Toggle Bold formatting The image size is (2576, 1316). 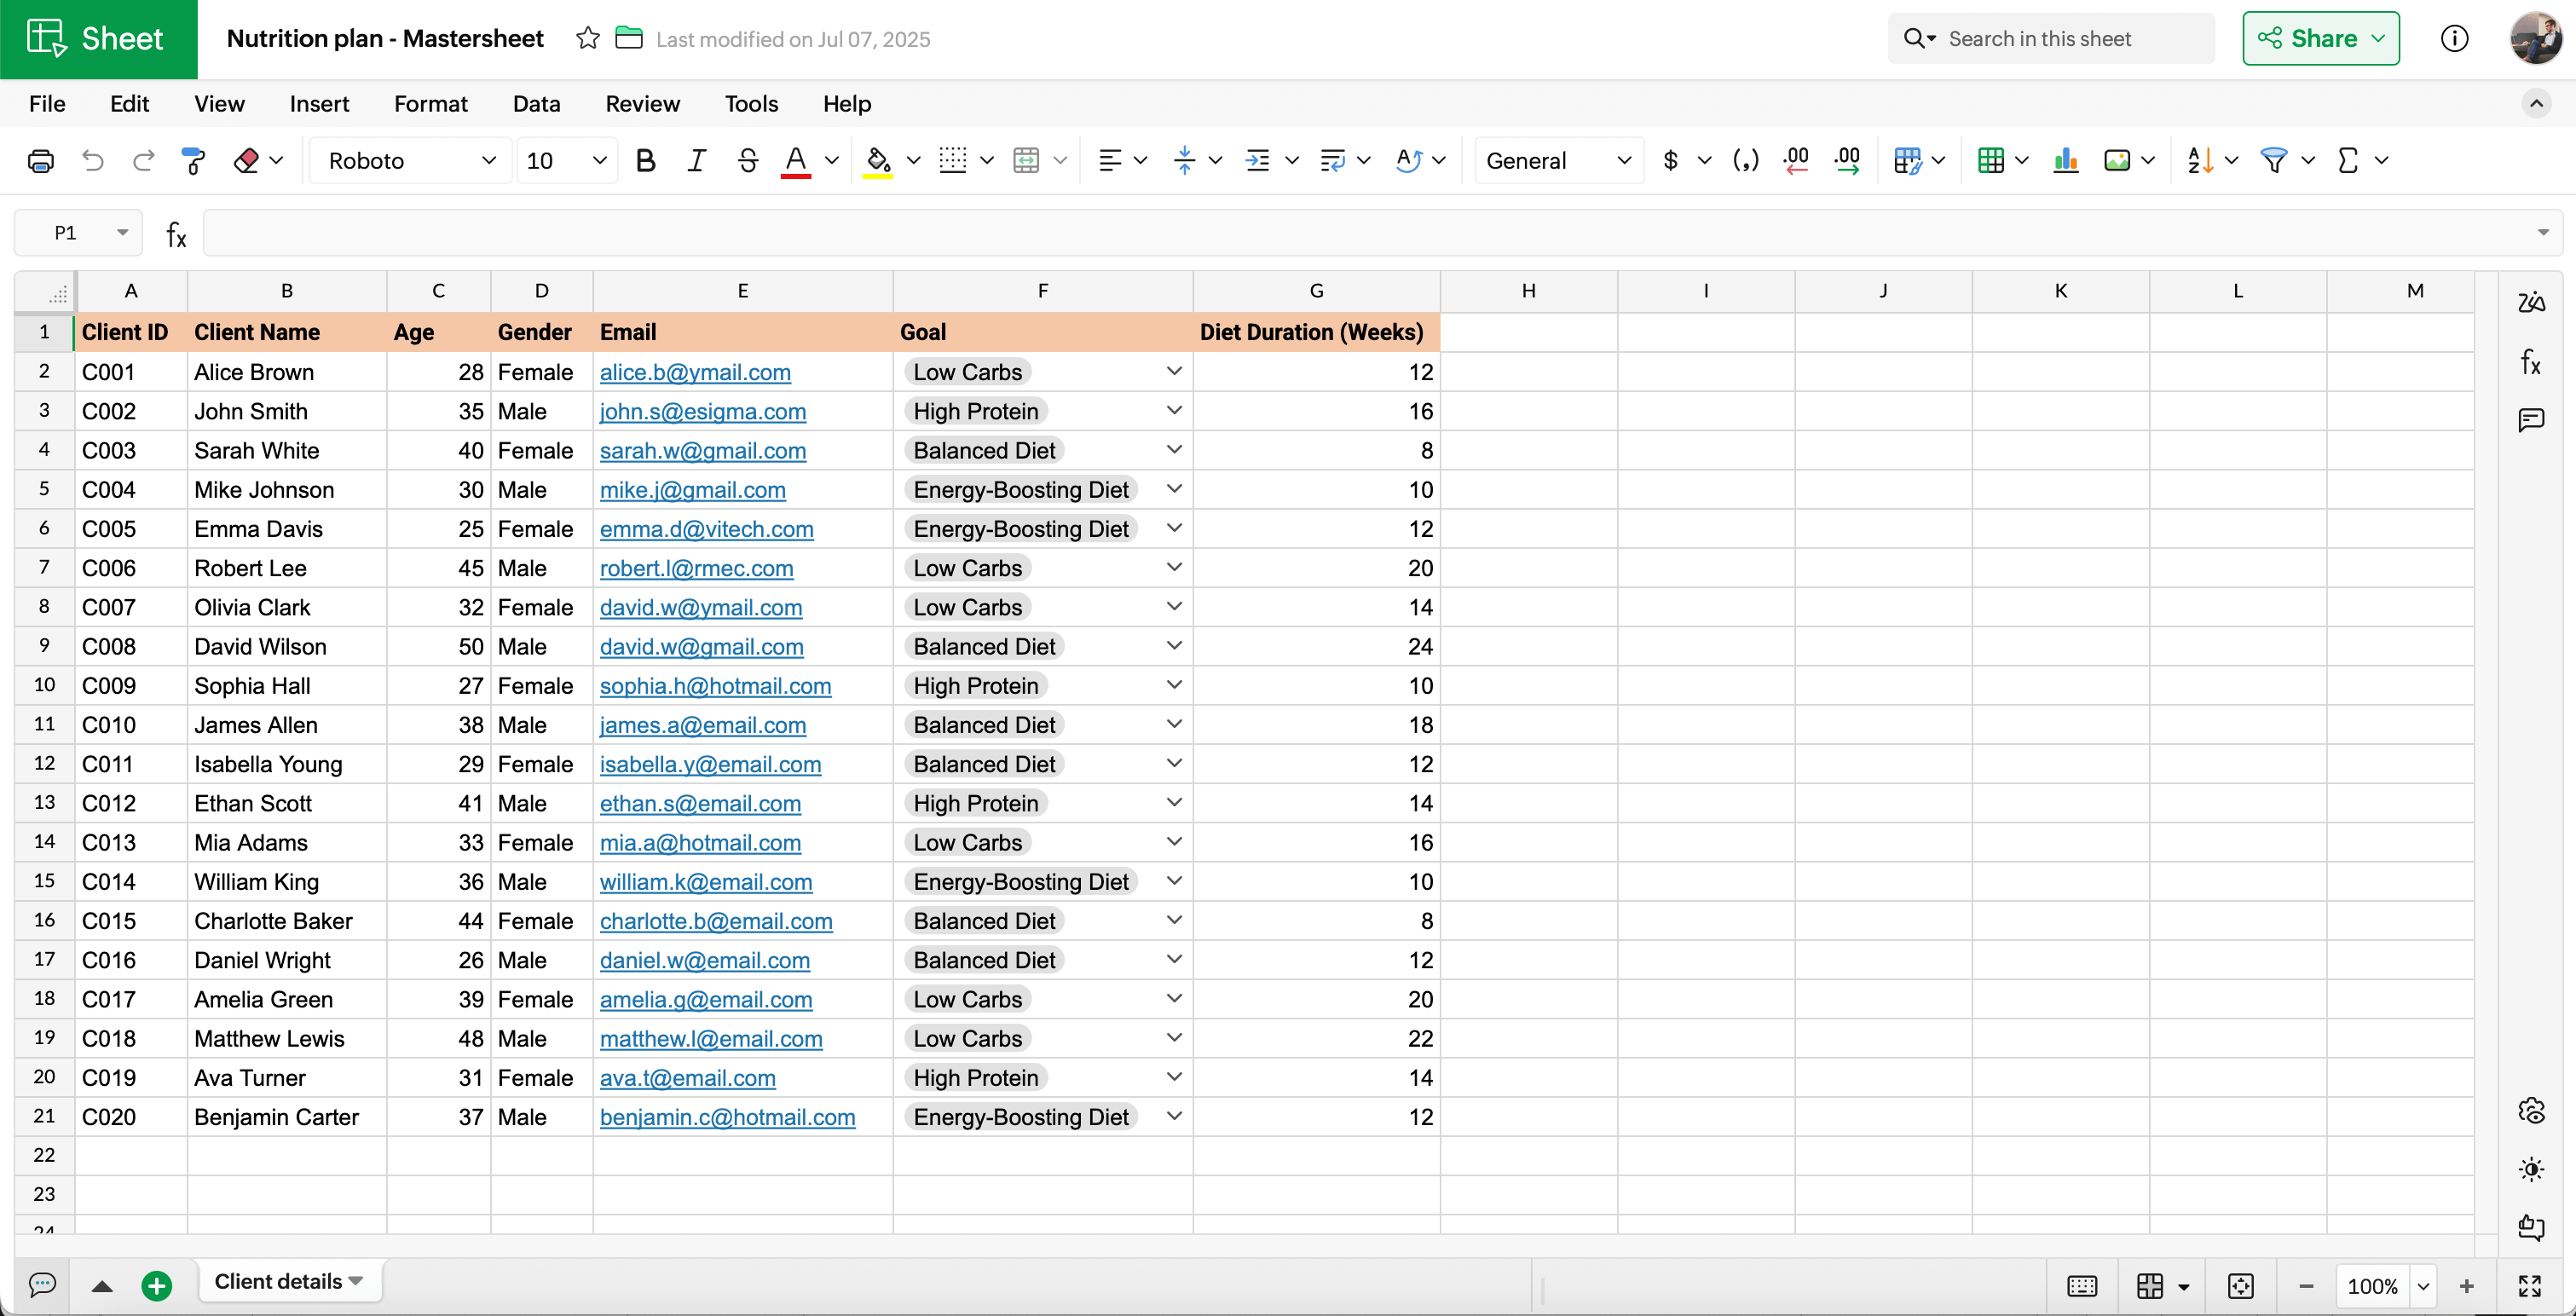coord(646,160)
